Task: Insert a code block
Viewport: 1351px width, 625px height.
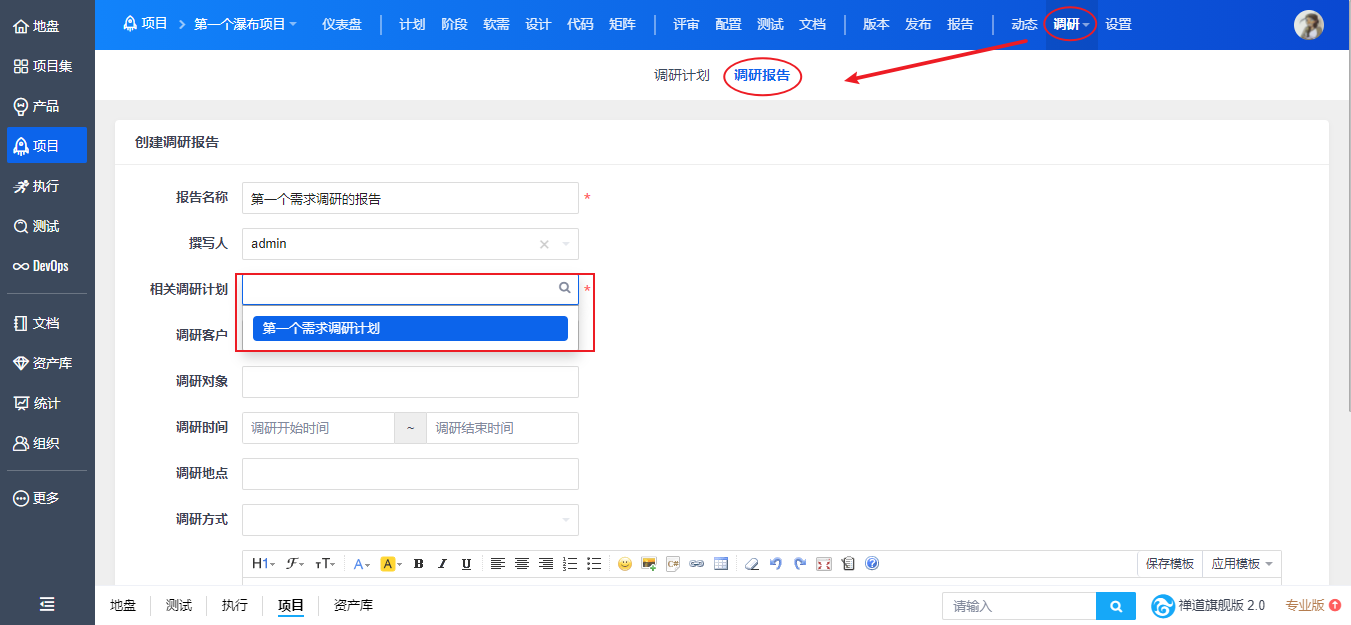Action: tap(673, 564)
